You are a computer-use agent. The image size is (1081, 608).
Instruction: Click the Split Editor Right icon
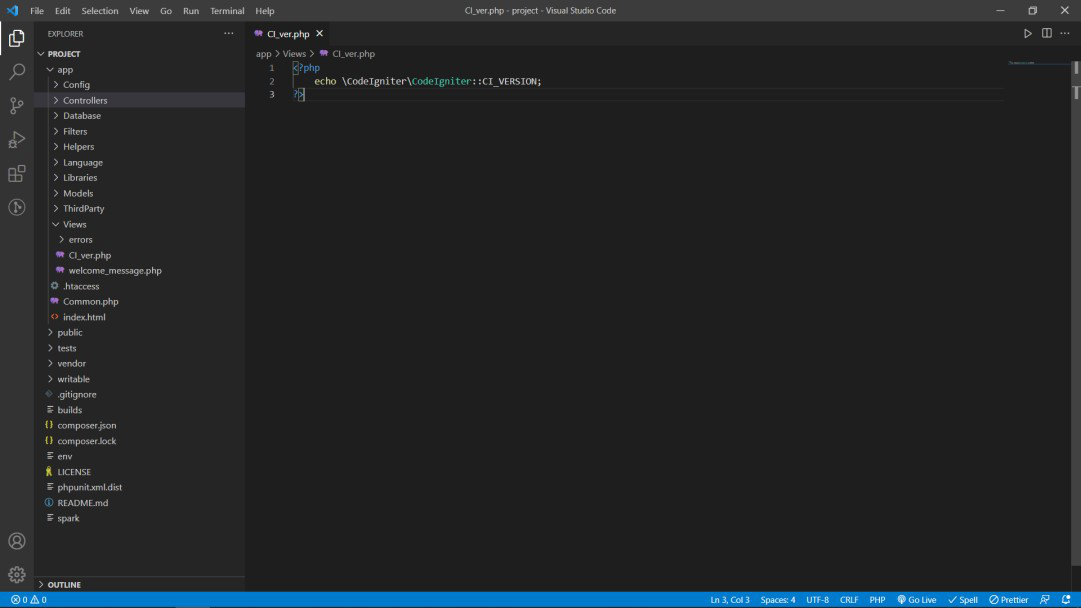[x=1047, y=33]
